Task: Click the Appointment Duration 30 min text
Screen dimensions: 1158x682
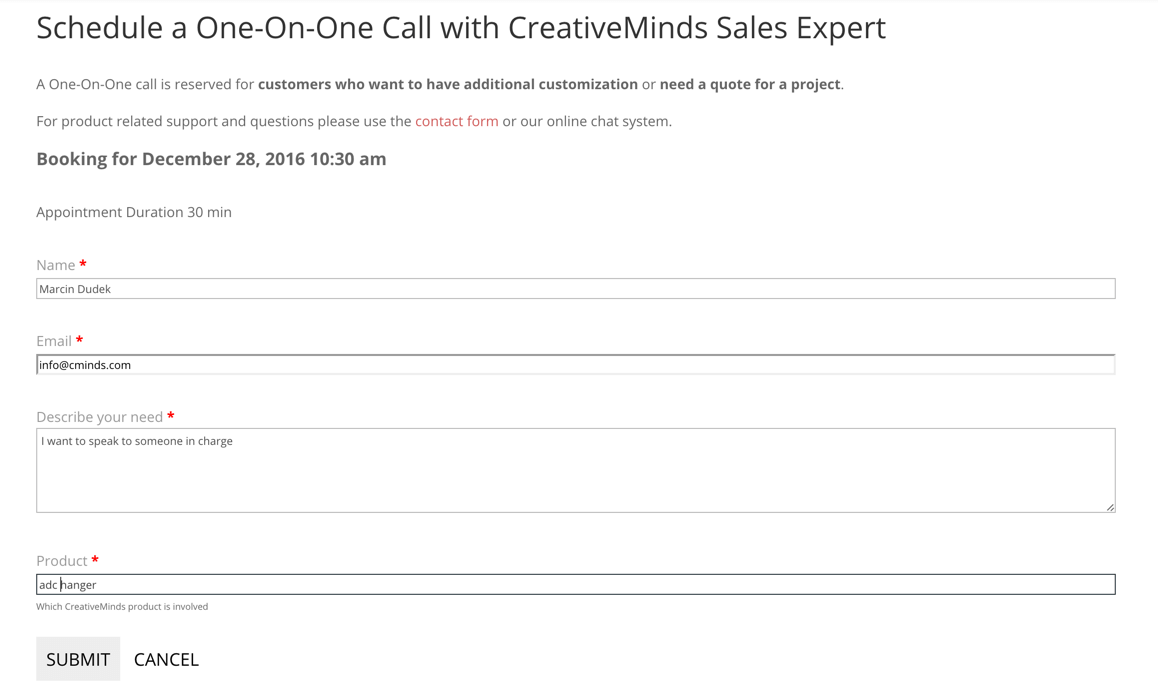Action: point(134,212)
